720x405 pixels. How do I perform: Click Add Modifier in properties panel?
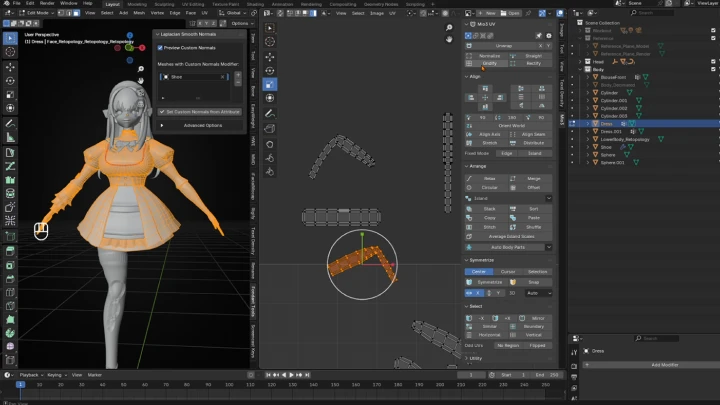664,365
